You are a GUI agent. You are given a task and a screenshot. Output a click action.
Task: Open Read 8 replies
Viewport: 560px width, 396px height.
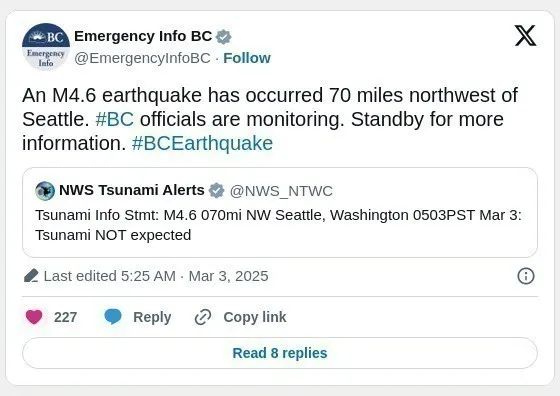280,353
